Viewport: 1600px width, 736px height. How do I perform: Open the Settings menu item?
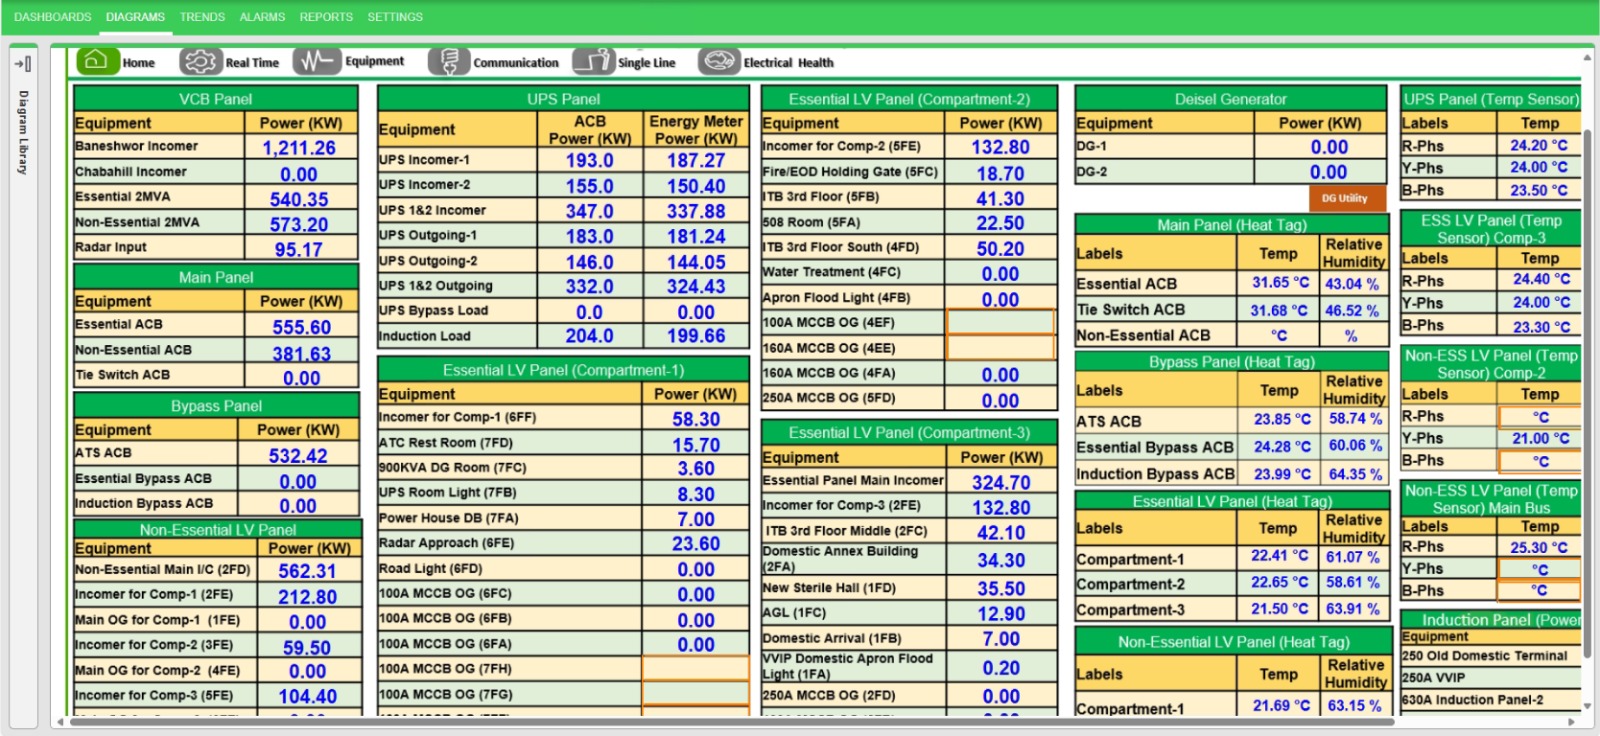pos(395,17)
